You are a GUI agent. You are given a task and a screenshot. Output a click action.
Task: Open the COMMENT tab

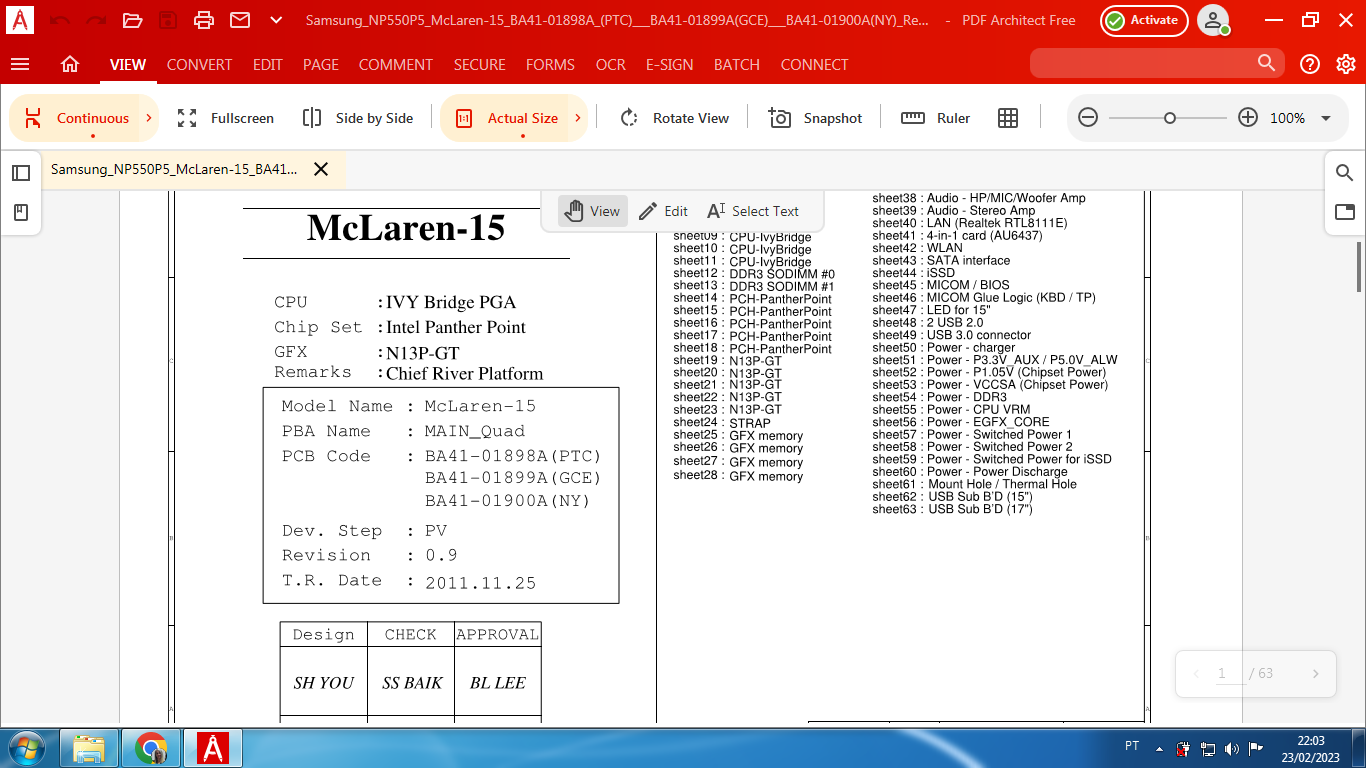click(396, 64)
